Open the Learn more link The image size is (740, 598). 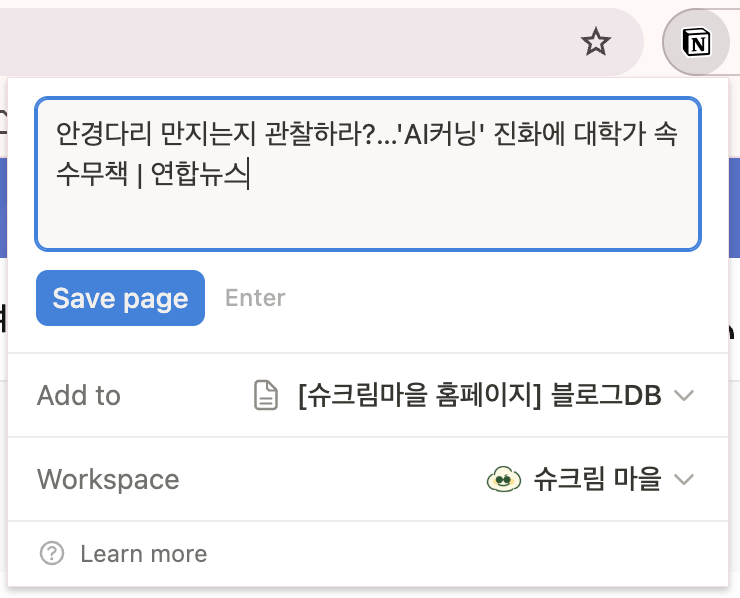(143, 554)
